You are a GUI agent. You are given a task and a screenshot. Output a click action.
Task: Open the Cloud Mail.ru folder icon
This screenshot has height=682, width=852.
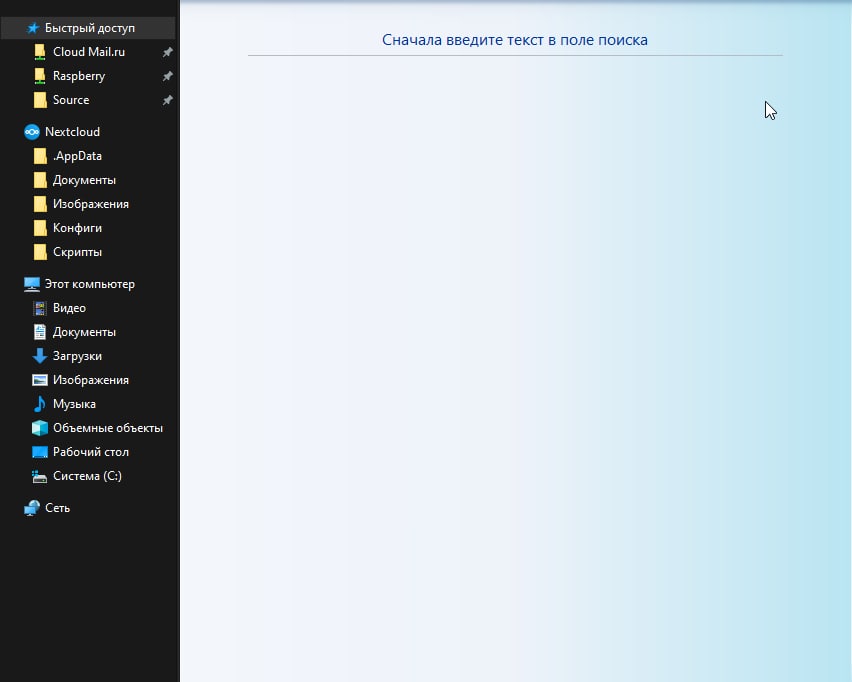click(x=40, y=52)
